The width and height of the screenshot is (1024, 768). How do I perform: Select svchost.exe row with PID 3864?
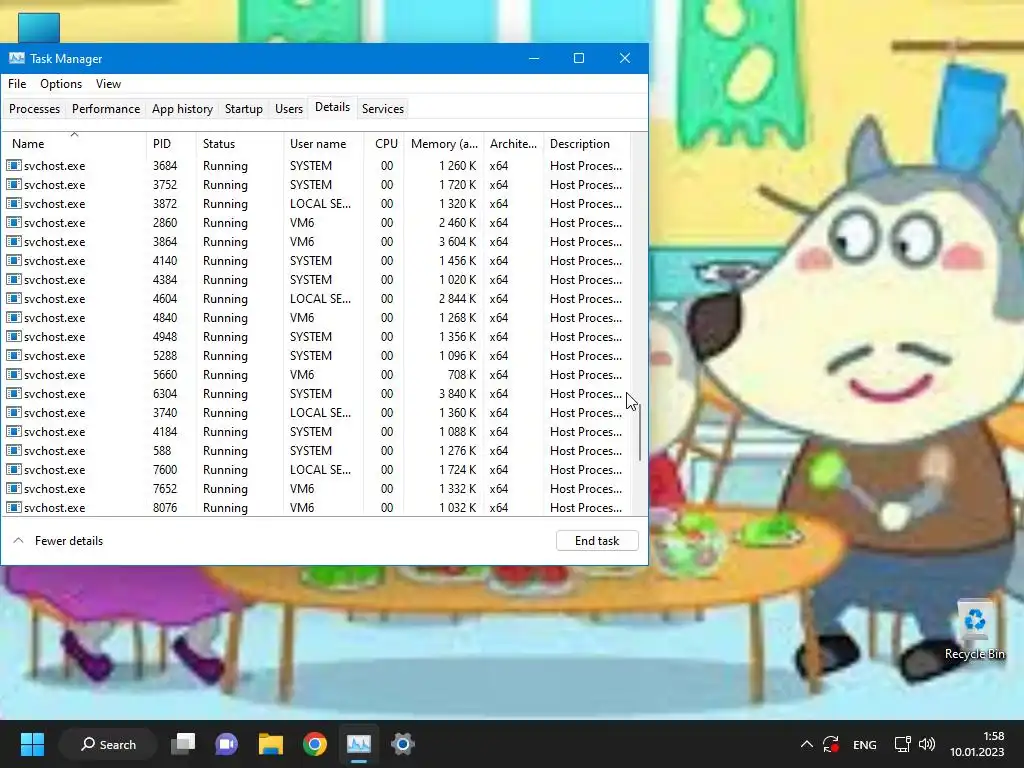pos(316,242)
